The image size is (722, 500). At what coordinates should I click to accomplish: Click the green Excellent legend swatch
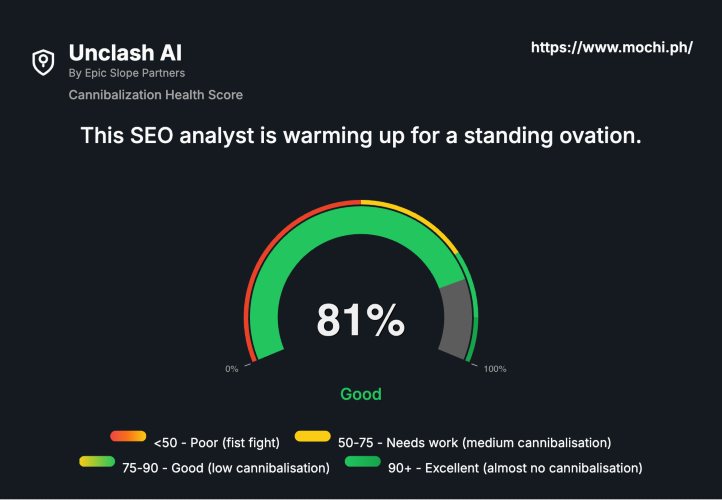(x=363, y=462)
